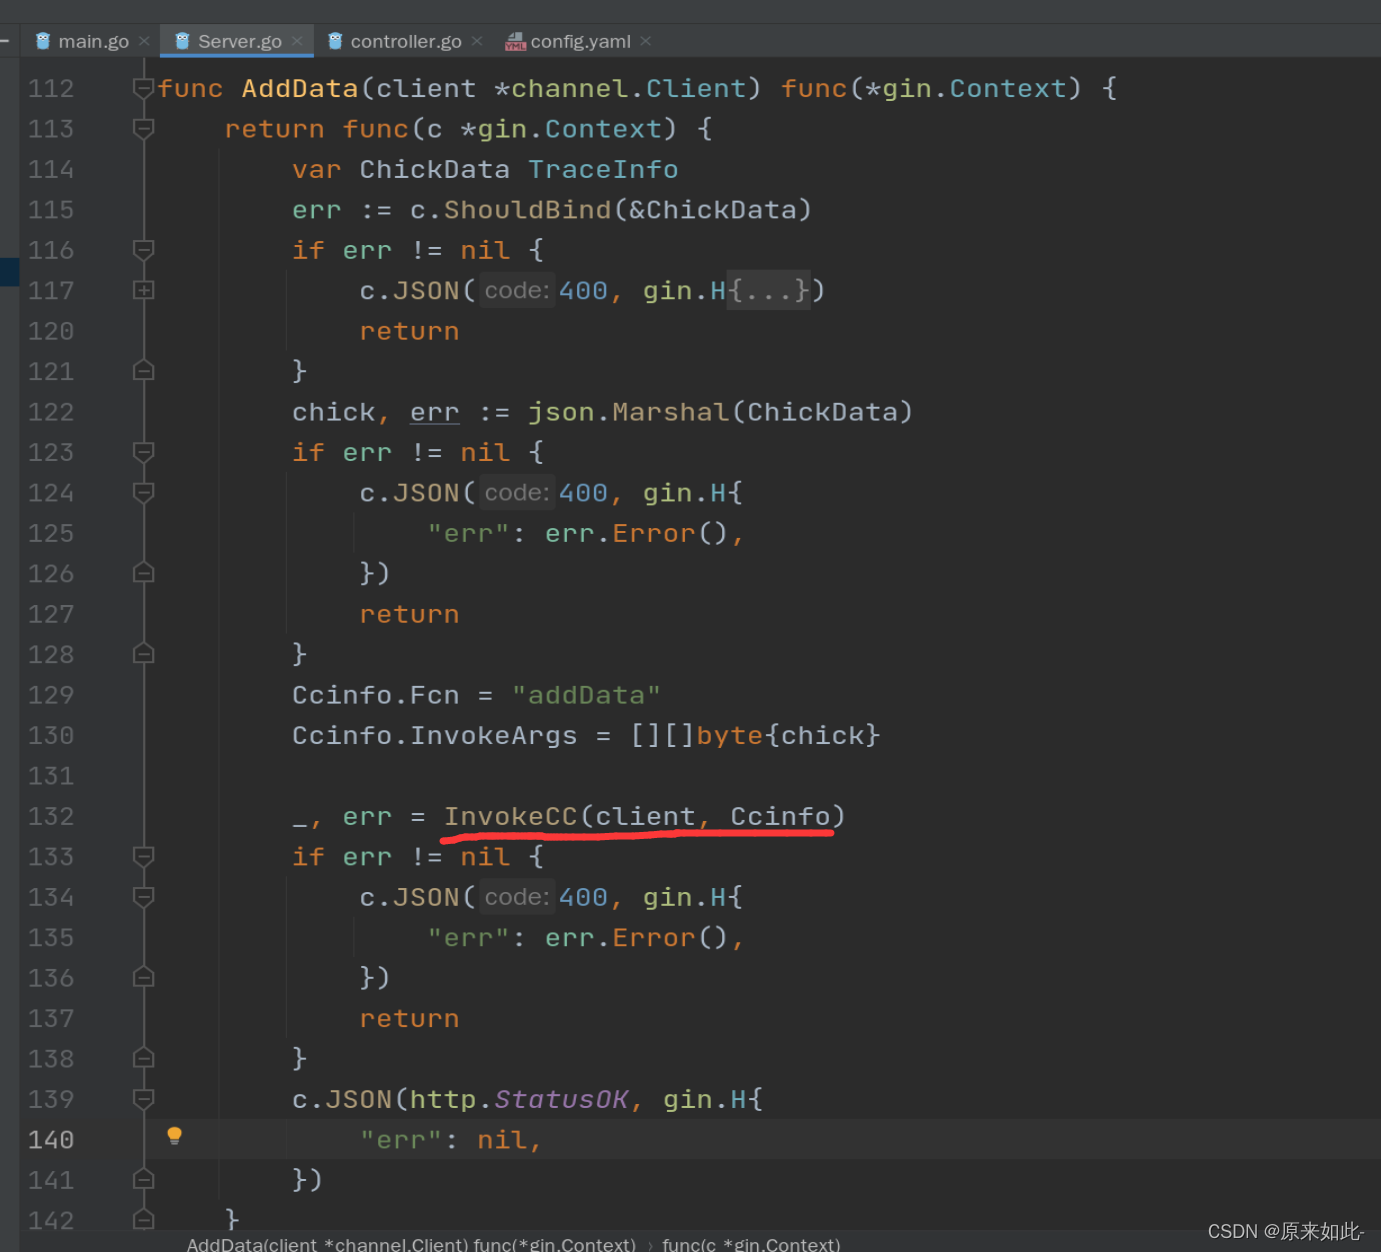Expand the folded {...} placeholder on line 117
1381x1252 pixels.
click(x=768, y=291)
